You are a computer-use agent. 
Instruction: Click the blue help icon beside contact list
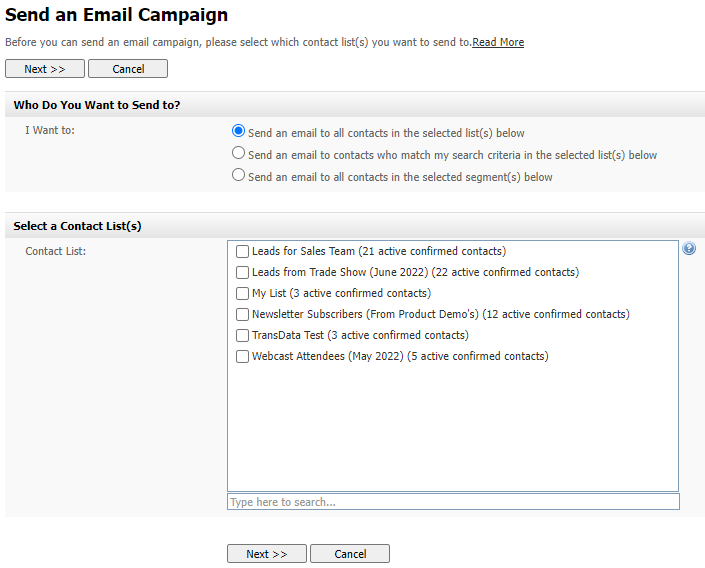click(689, 249)
